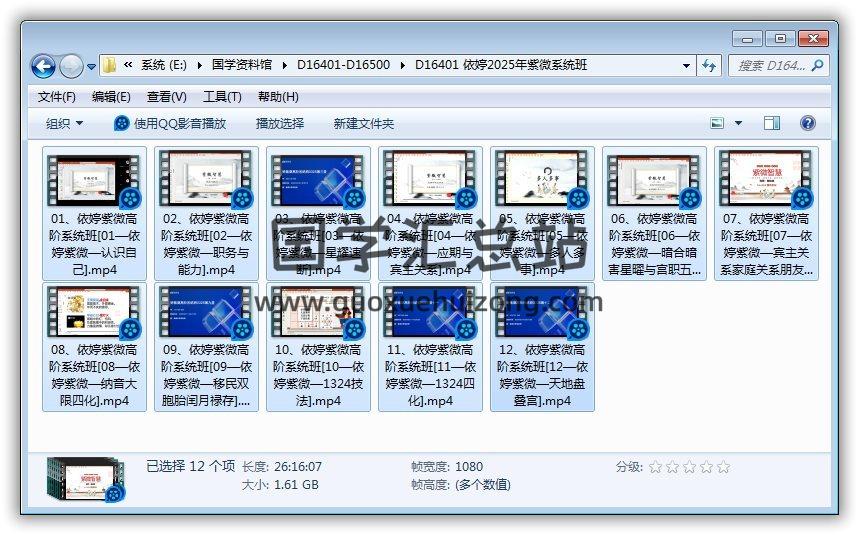This screenshot has width=859, height=535.
Task: Click 大小: 1.61 GB detail
Action: pyautogui.click(x=280, y=485)
